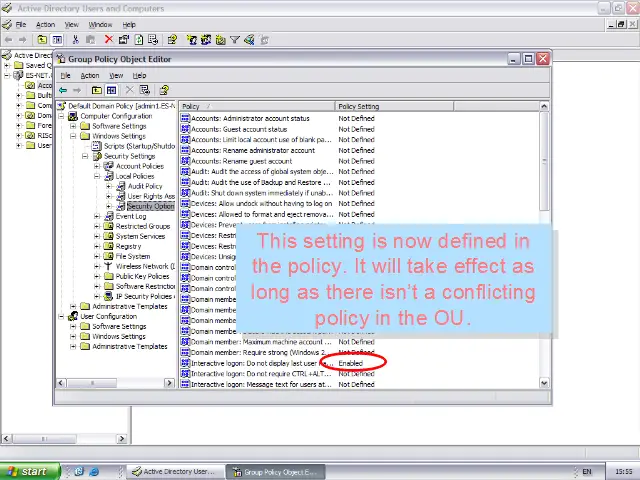Collapse the Local Policies node

97,176
